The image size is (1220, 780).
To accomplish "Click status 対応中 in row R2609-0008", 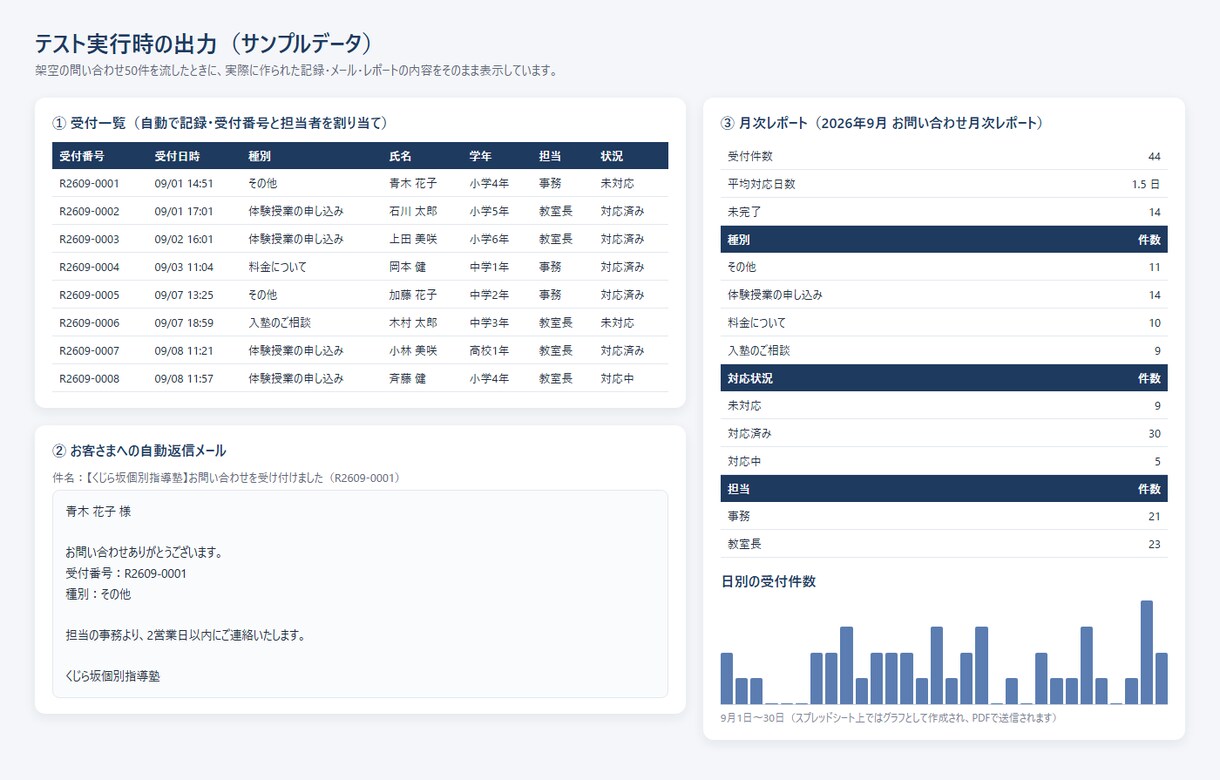I will click(x=617, y=379).
